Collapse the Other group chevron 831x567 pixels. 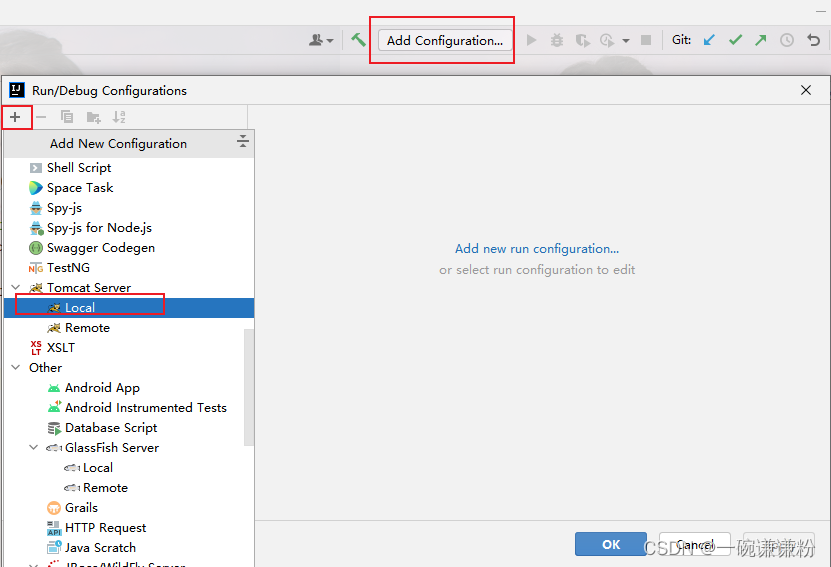point(16,367)
